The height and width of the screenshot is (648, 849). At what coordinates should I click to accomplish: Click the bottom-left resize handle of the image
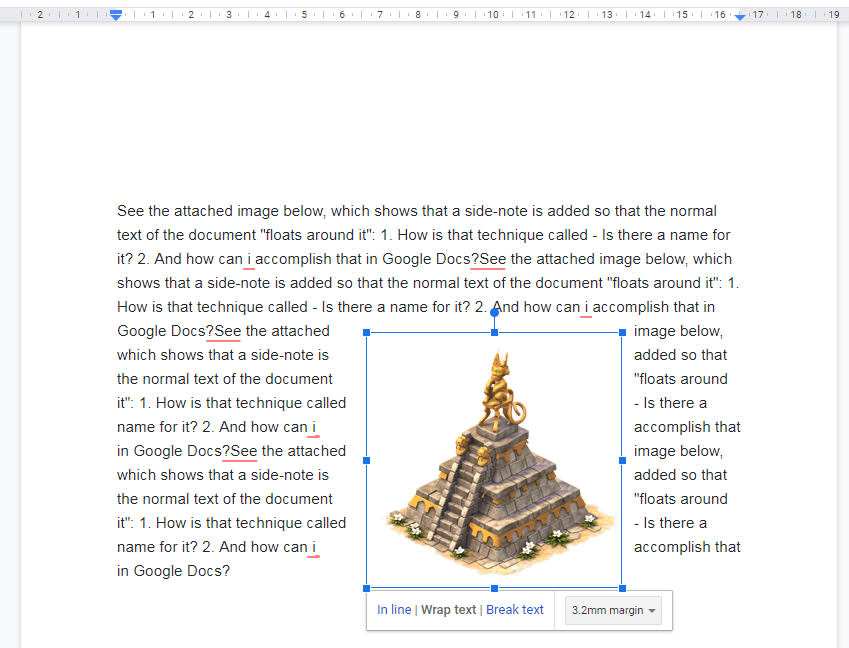pos(367,587)
